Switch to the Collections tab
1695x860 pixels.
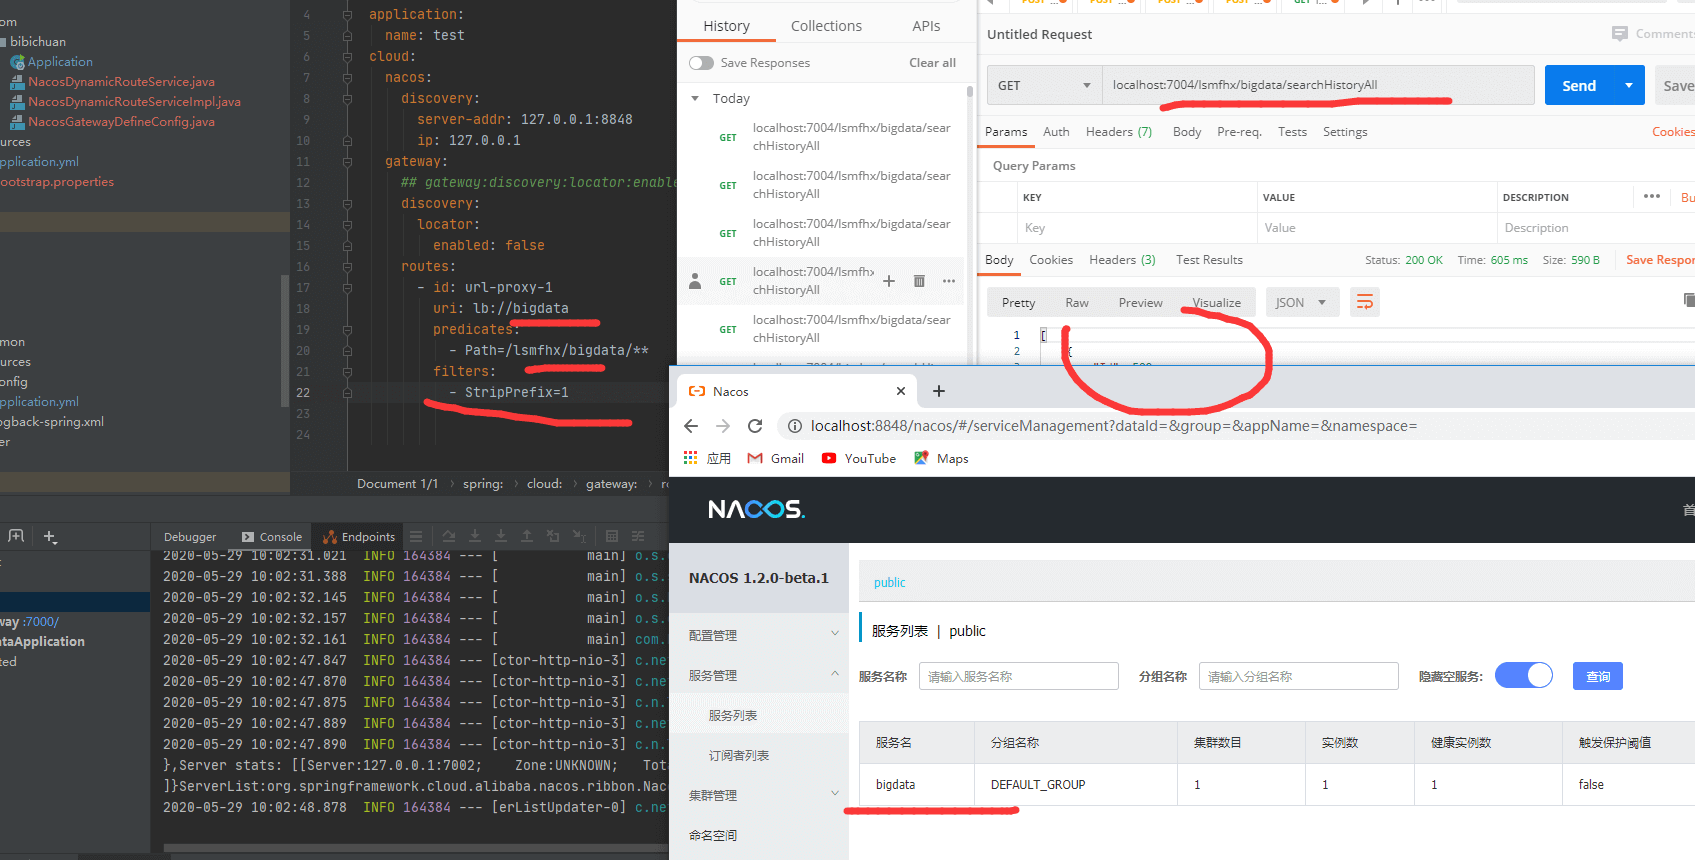coord(826,26)
